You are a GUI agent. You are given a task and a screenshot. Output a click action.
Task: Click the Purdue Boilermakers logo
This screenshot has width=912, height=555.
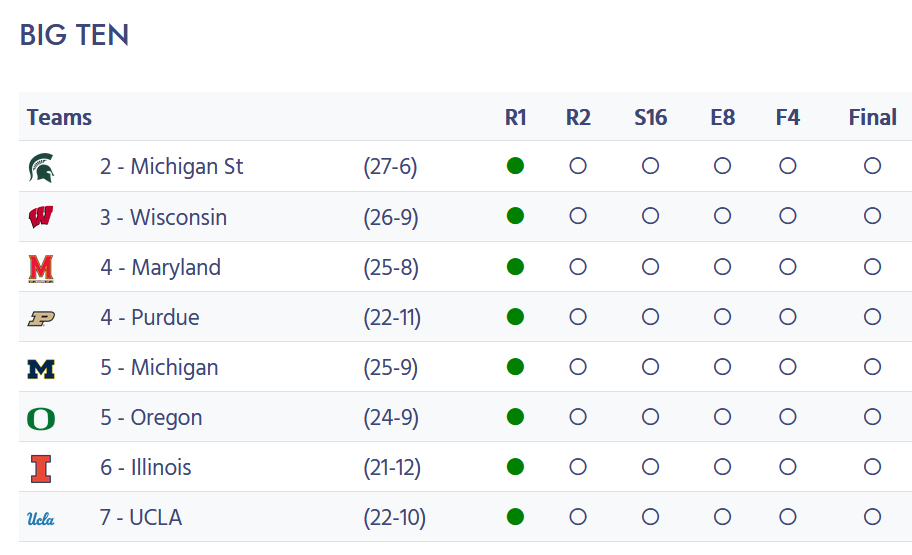(41, 318)
